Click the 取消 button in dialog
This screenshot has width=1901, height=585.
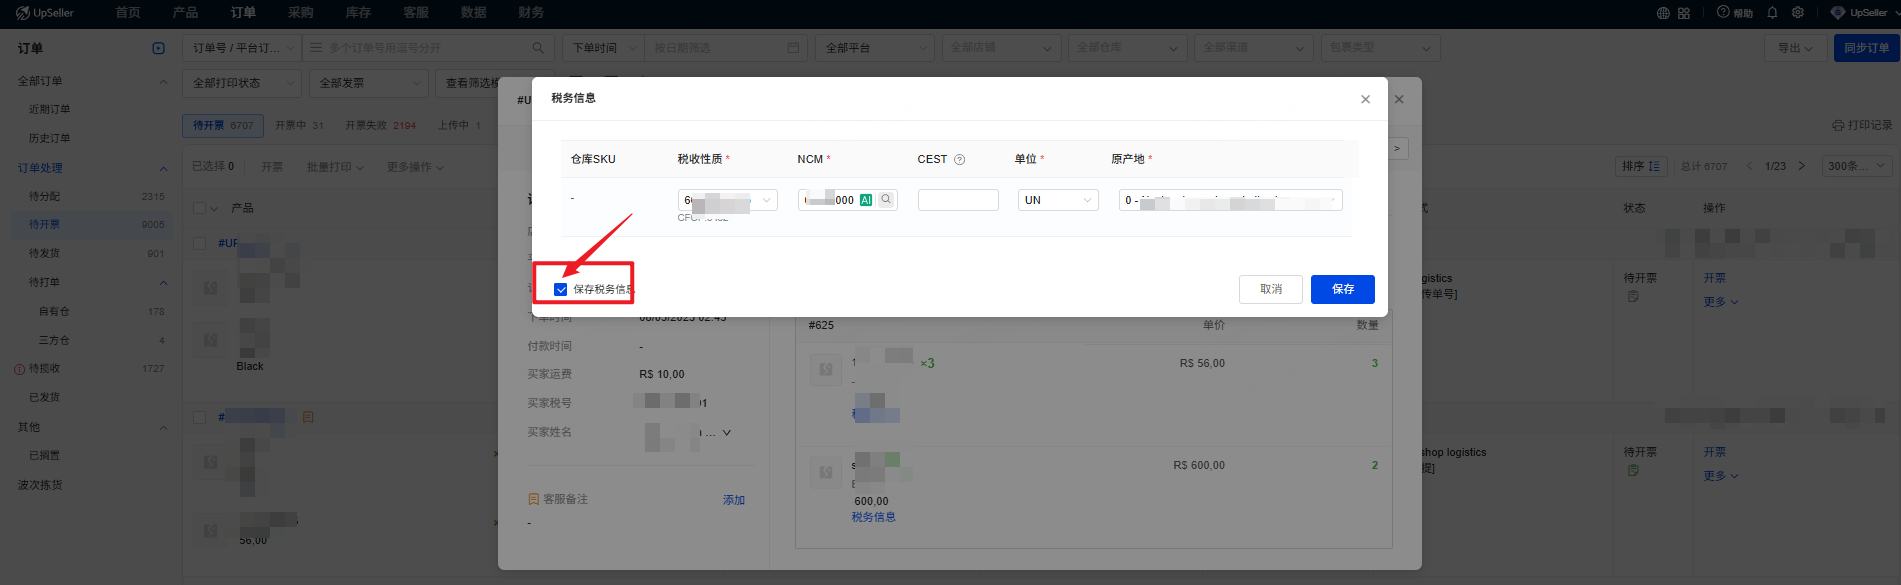pos(1270,289)
